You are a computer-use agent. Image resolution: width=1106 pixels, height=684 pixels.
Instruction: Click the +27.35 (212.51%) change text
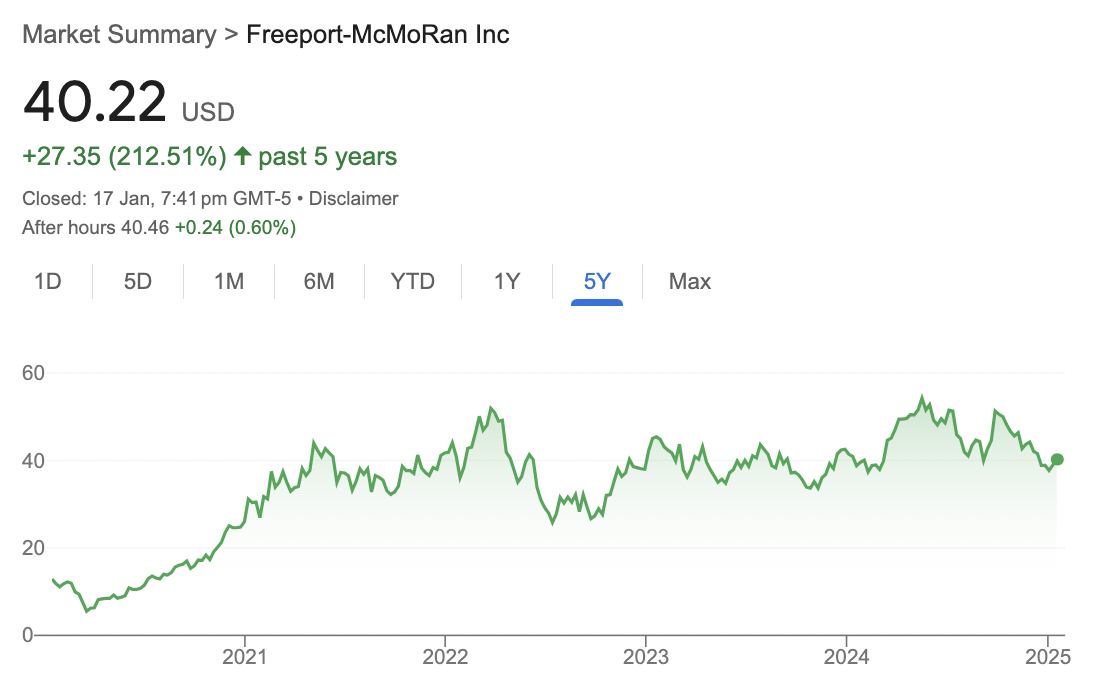click(124, 157)
